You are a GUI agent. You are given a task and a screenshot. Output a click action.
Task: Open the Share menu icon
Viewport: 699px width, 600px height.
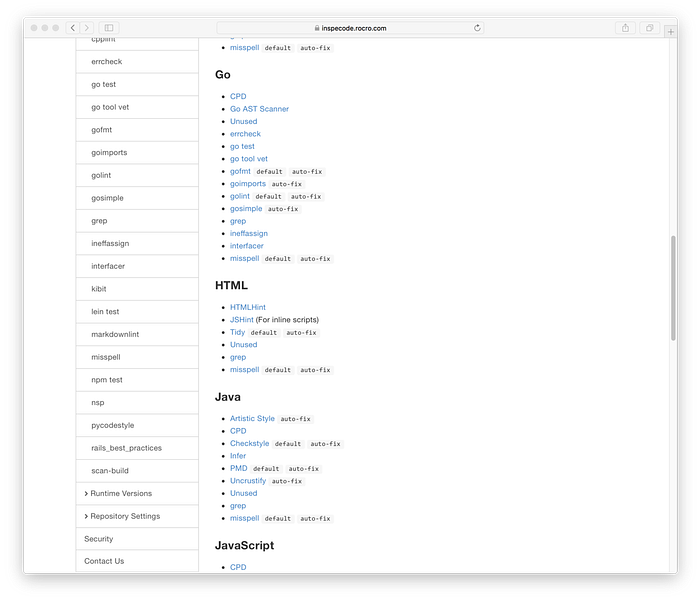click(x=625, y=28)
